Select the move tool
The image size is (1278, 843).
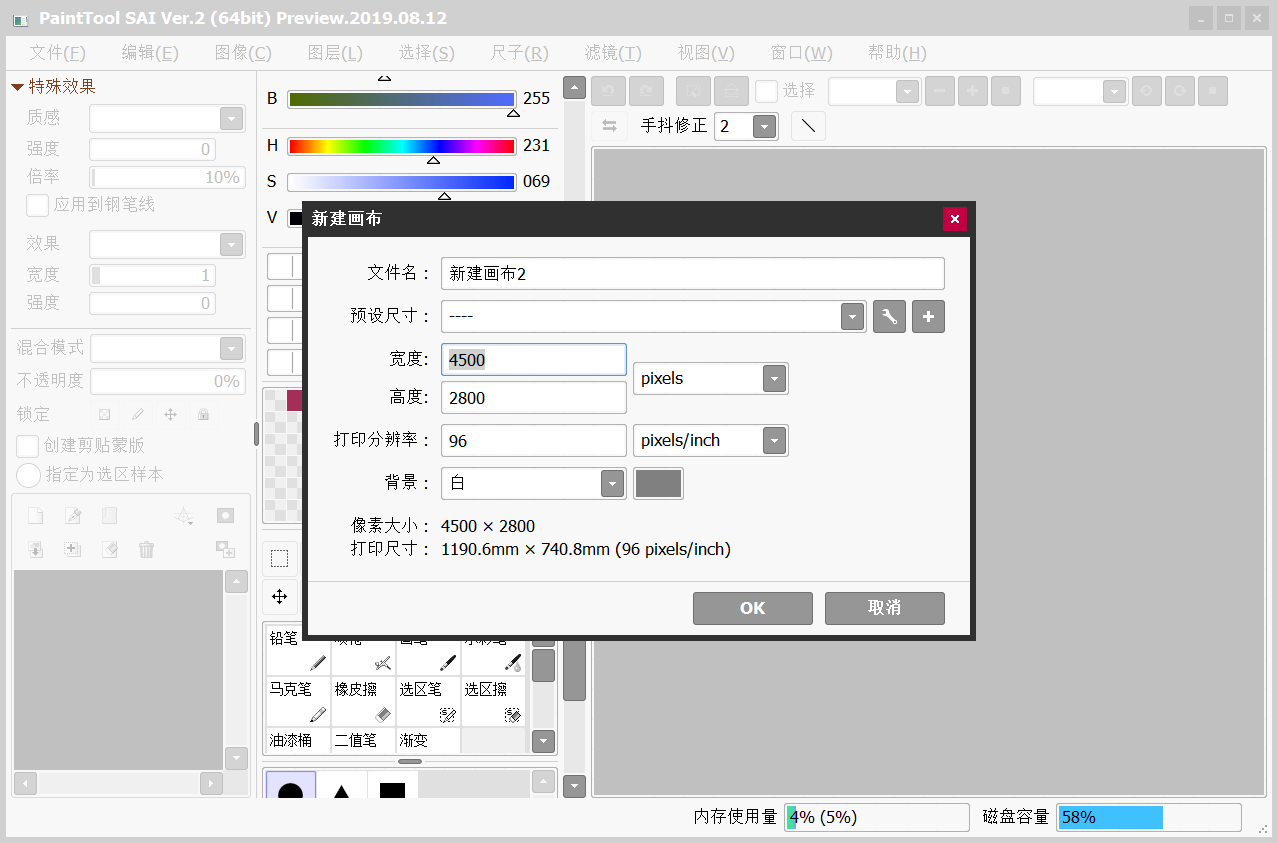point(279,597)
